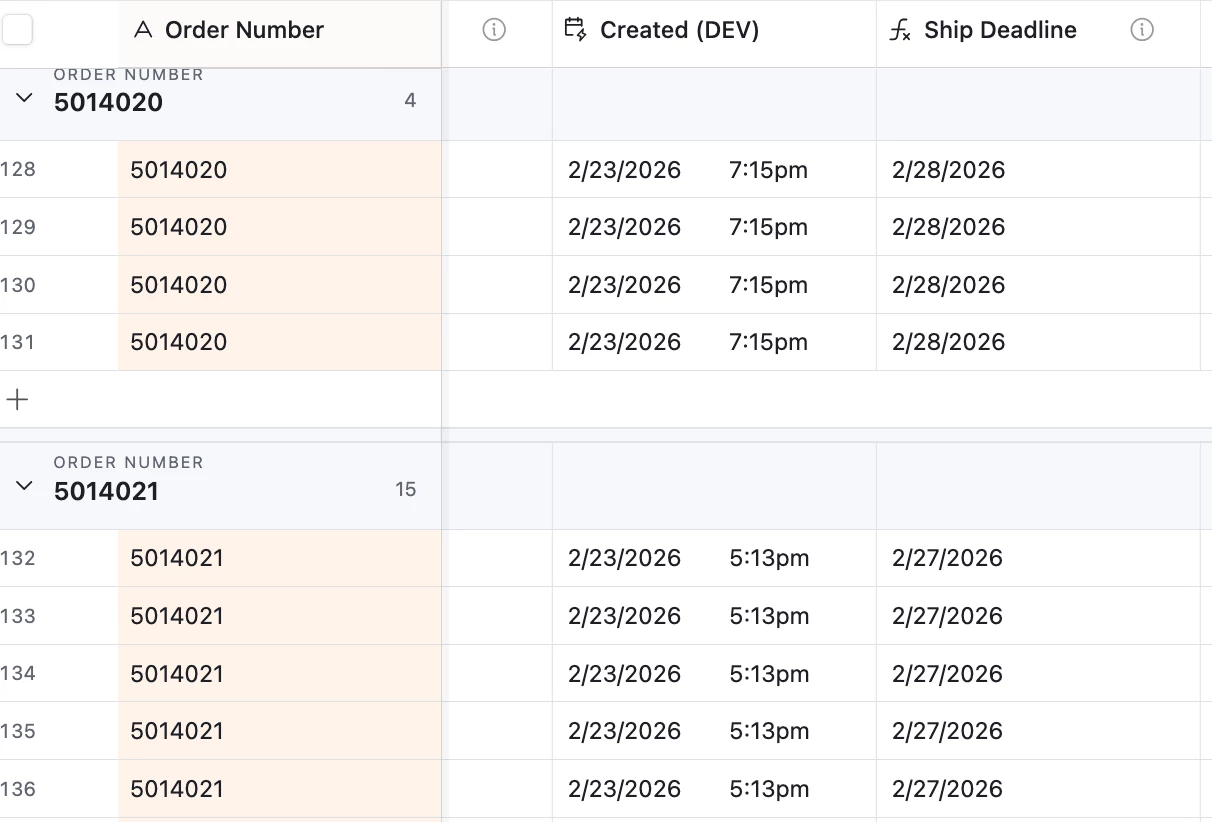
Task: Toggle the select-all checkbox in the header
Action: (18, 30)
